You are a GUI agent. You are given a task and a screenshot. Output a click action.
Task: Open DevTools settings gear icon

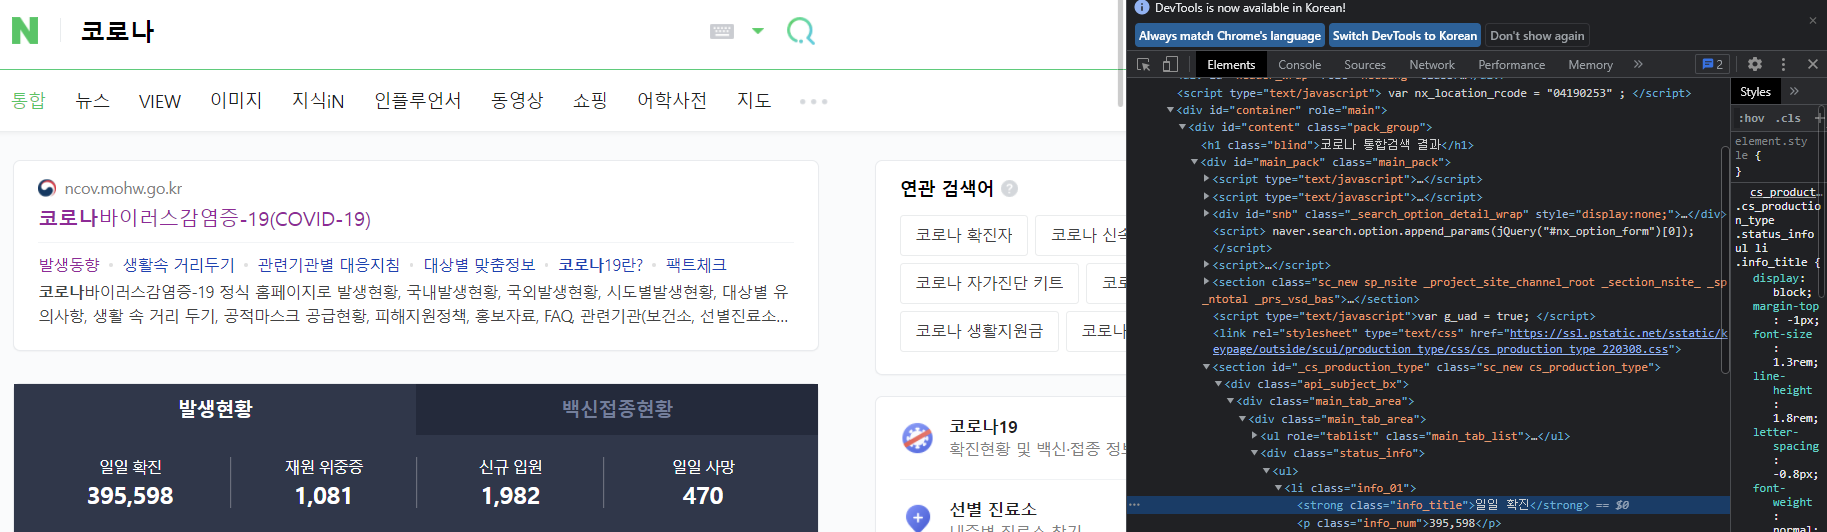tap(1755, 64)
